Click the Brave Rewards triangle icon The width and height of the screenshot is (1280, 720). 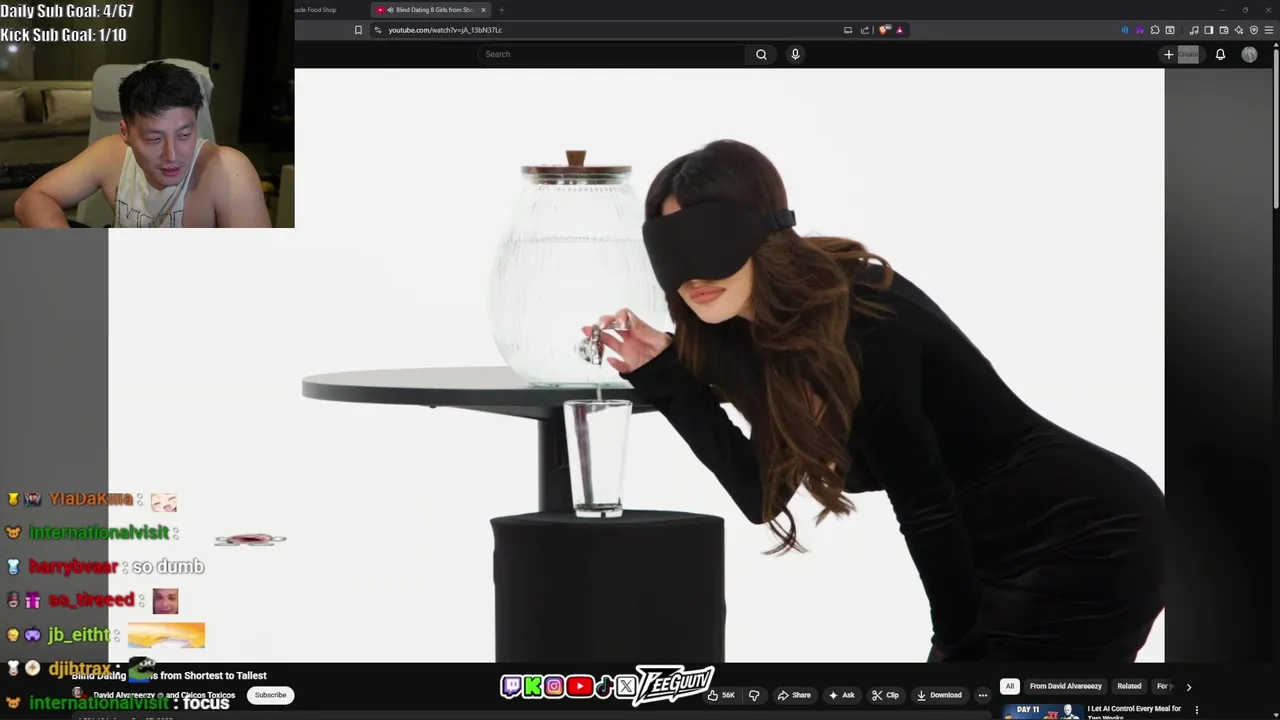click(x=900, y=30)
